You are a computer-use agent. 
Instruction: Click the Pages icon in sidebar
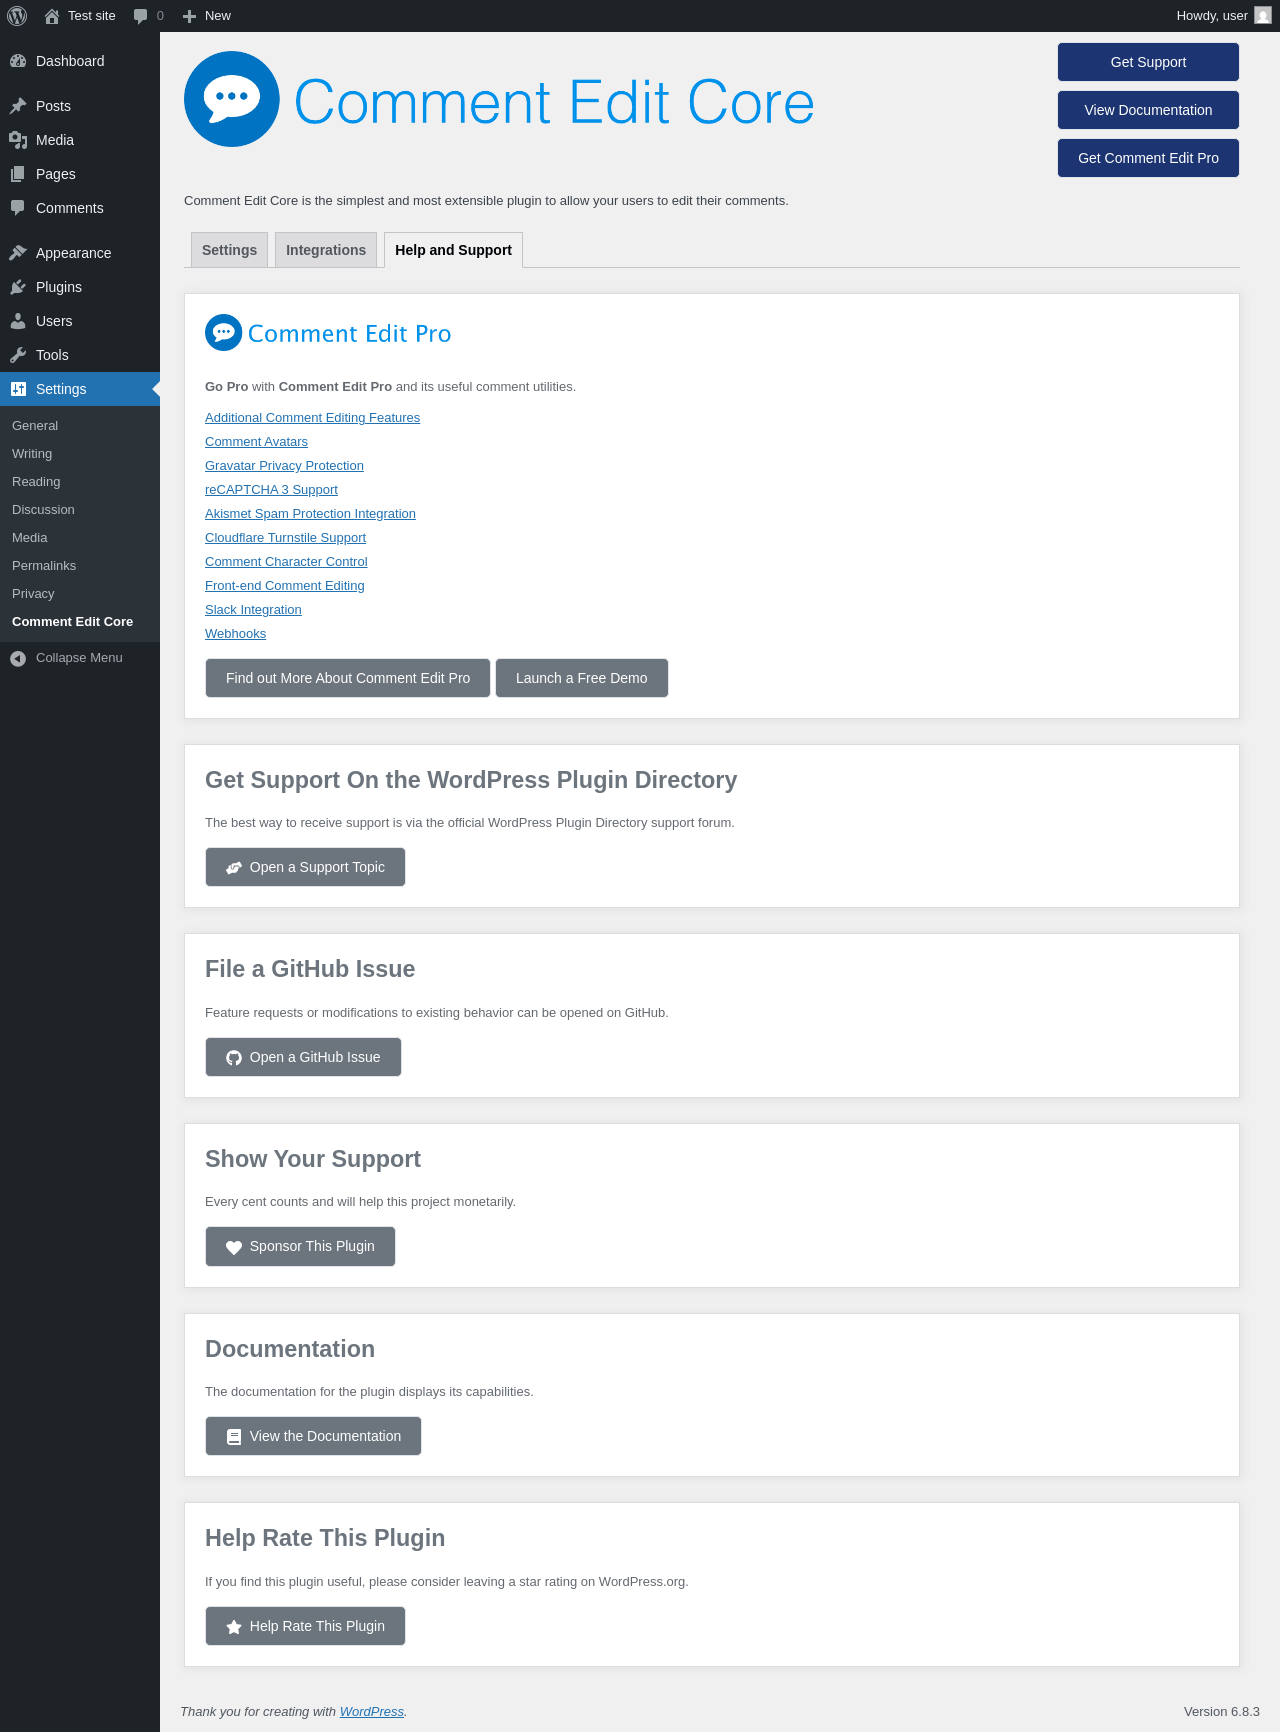click(18, 174)
